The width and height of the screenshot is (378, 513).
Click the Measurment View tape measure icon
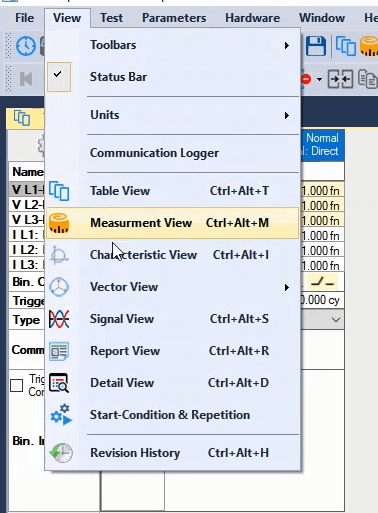click(x=59, y=223)
